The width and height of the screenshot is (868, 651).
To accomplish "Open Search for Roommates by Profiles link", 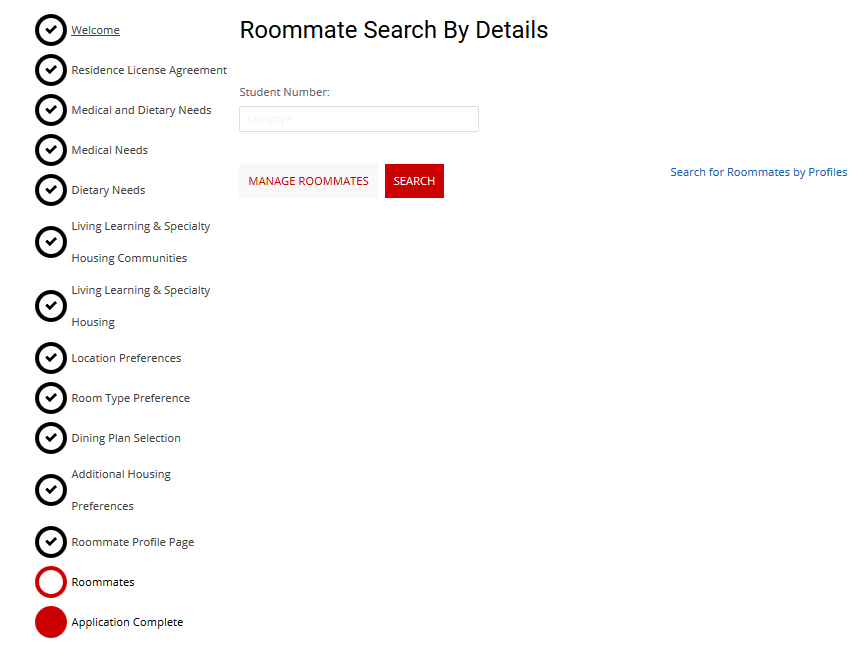I will 758,172.
